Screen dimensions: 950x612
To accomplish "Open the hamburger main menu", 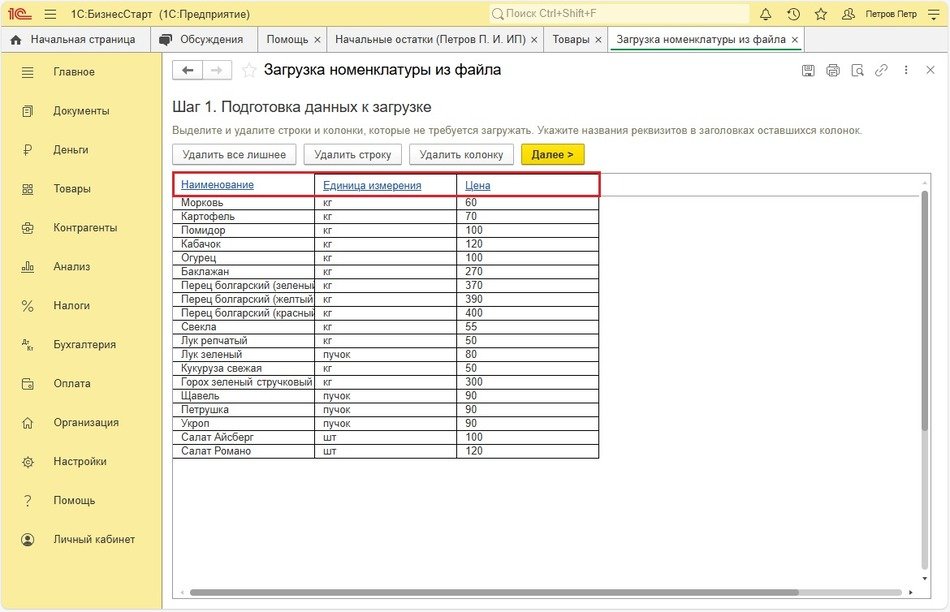I will 50,14.
